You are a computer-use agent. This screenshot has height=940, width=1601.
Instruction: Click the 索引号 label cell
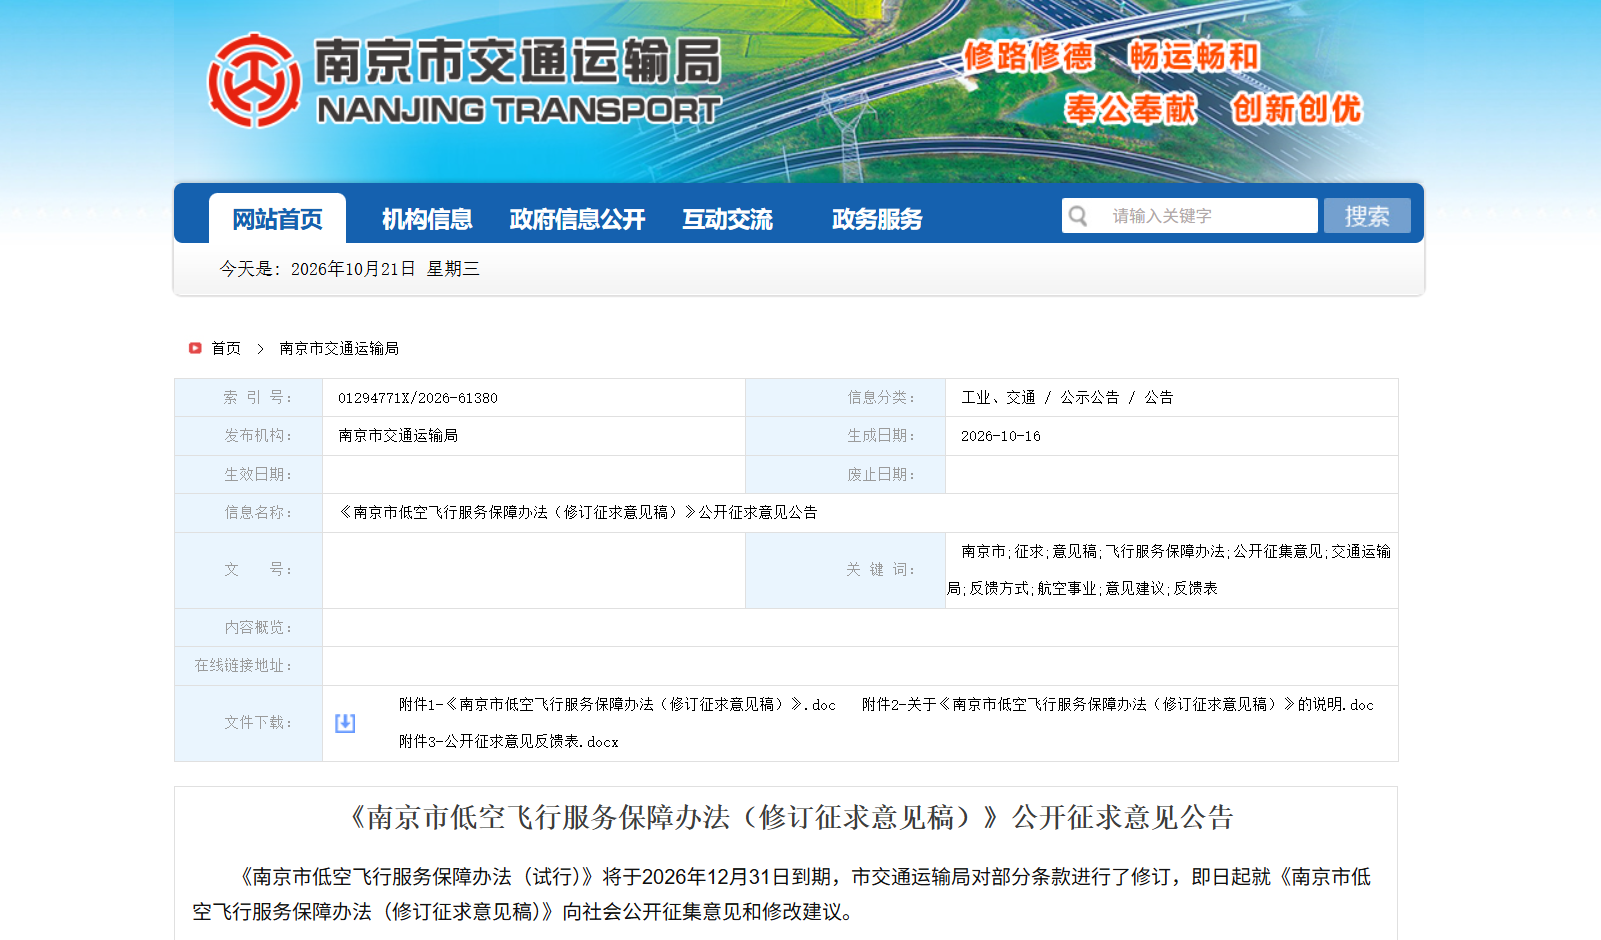[249, 397]
